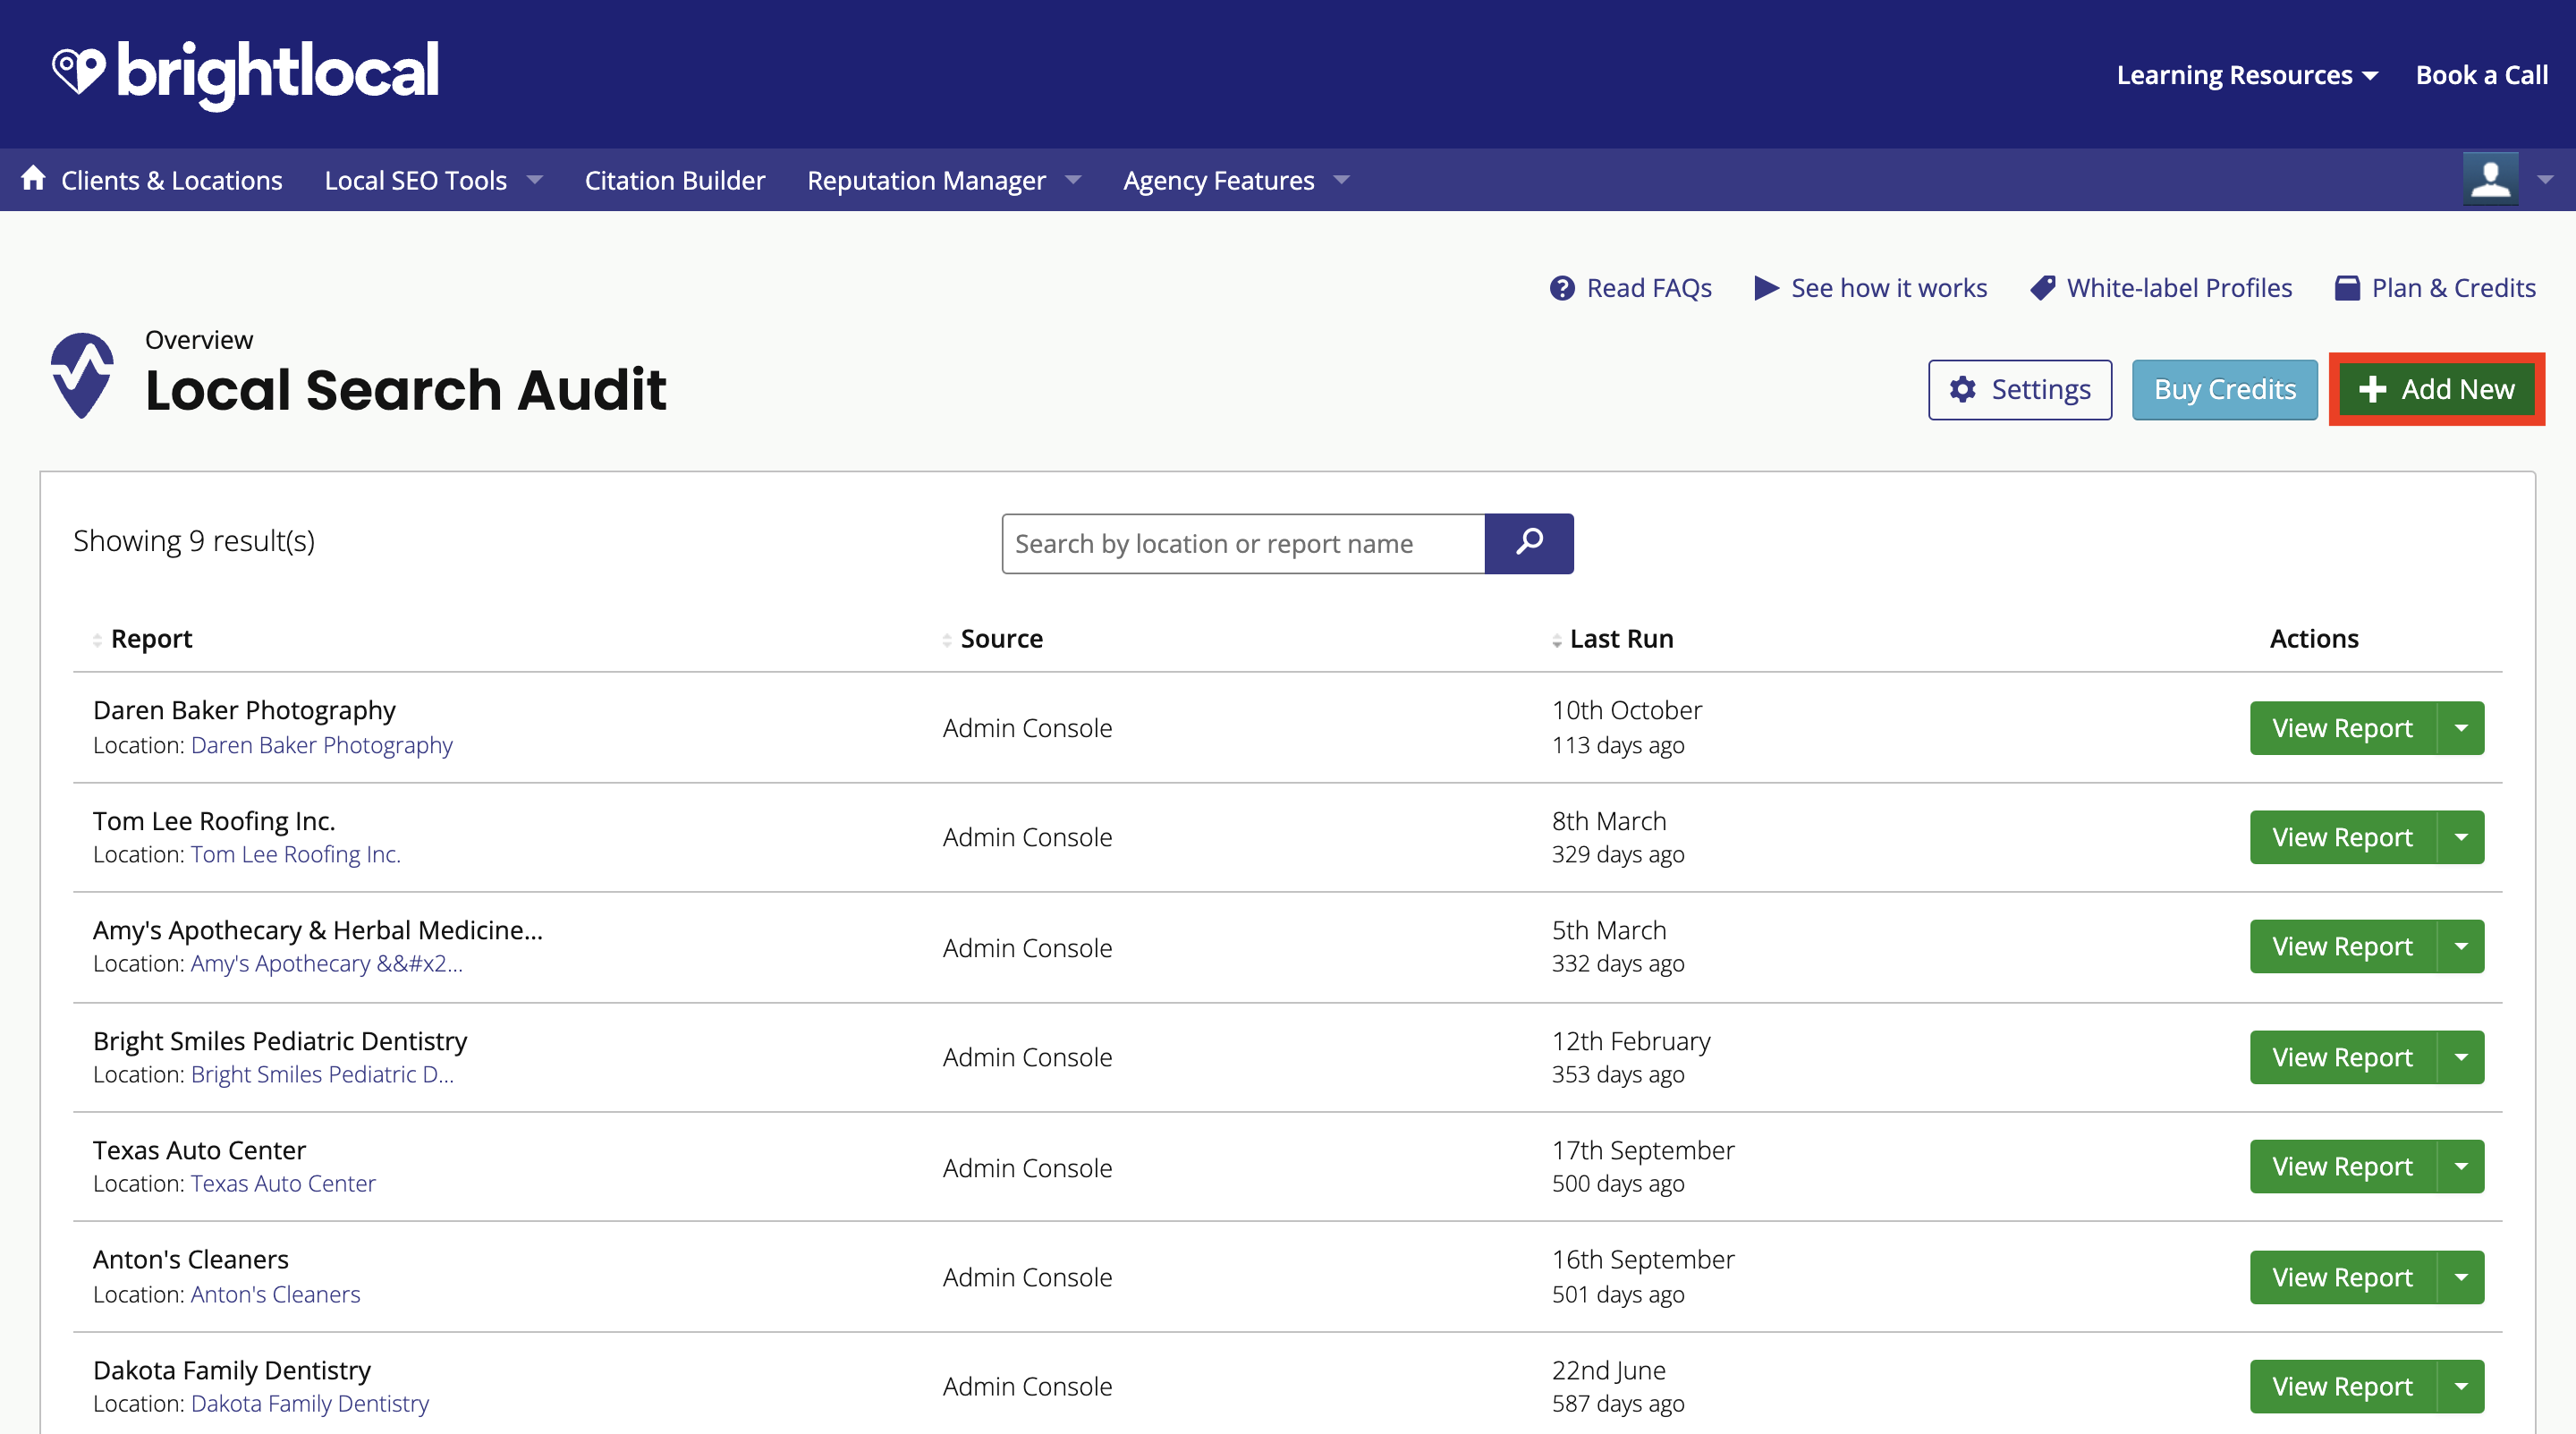The height and width of the screenshot is (1434, 2576).
Task: View Report for Daren Baker Photography
Action: coord(2342,728)
